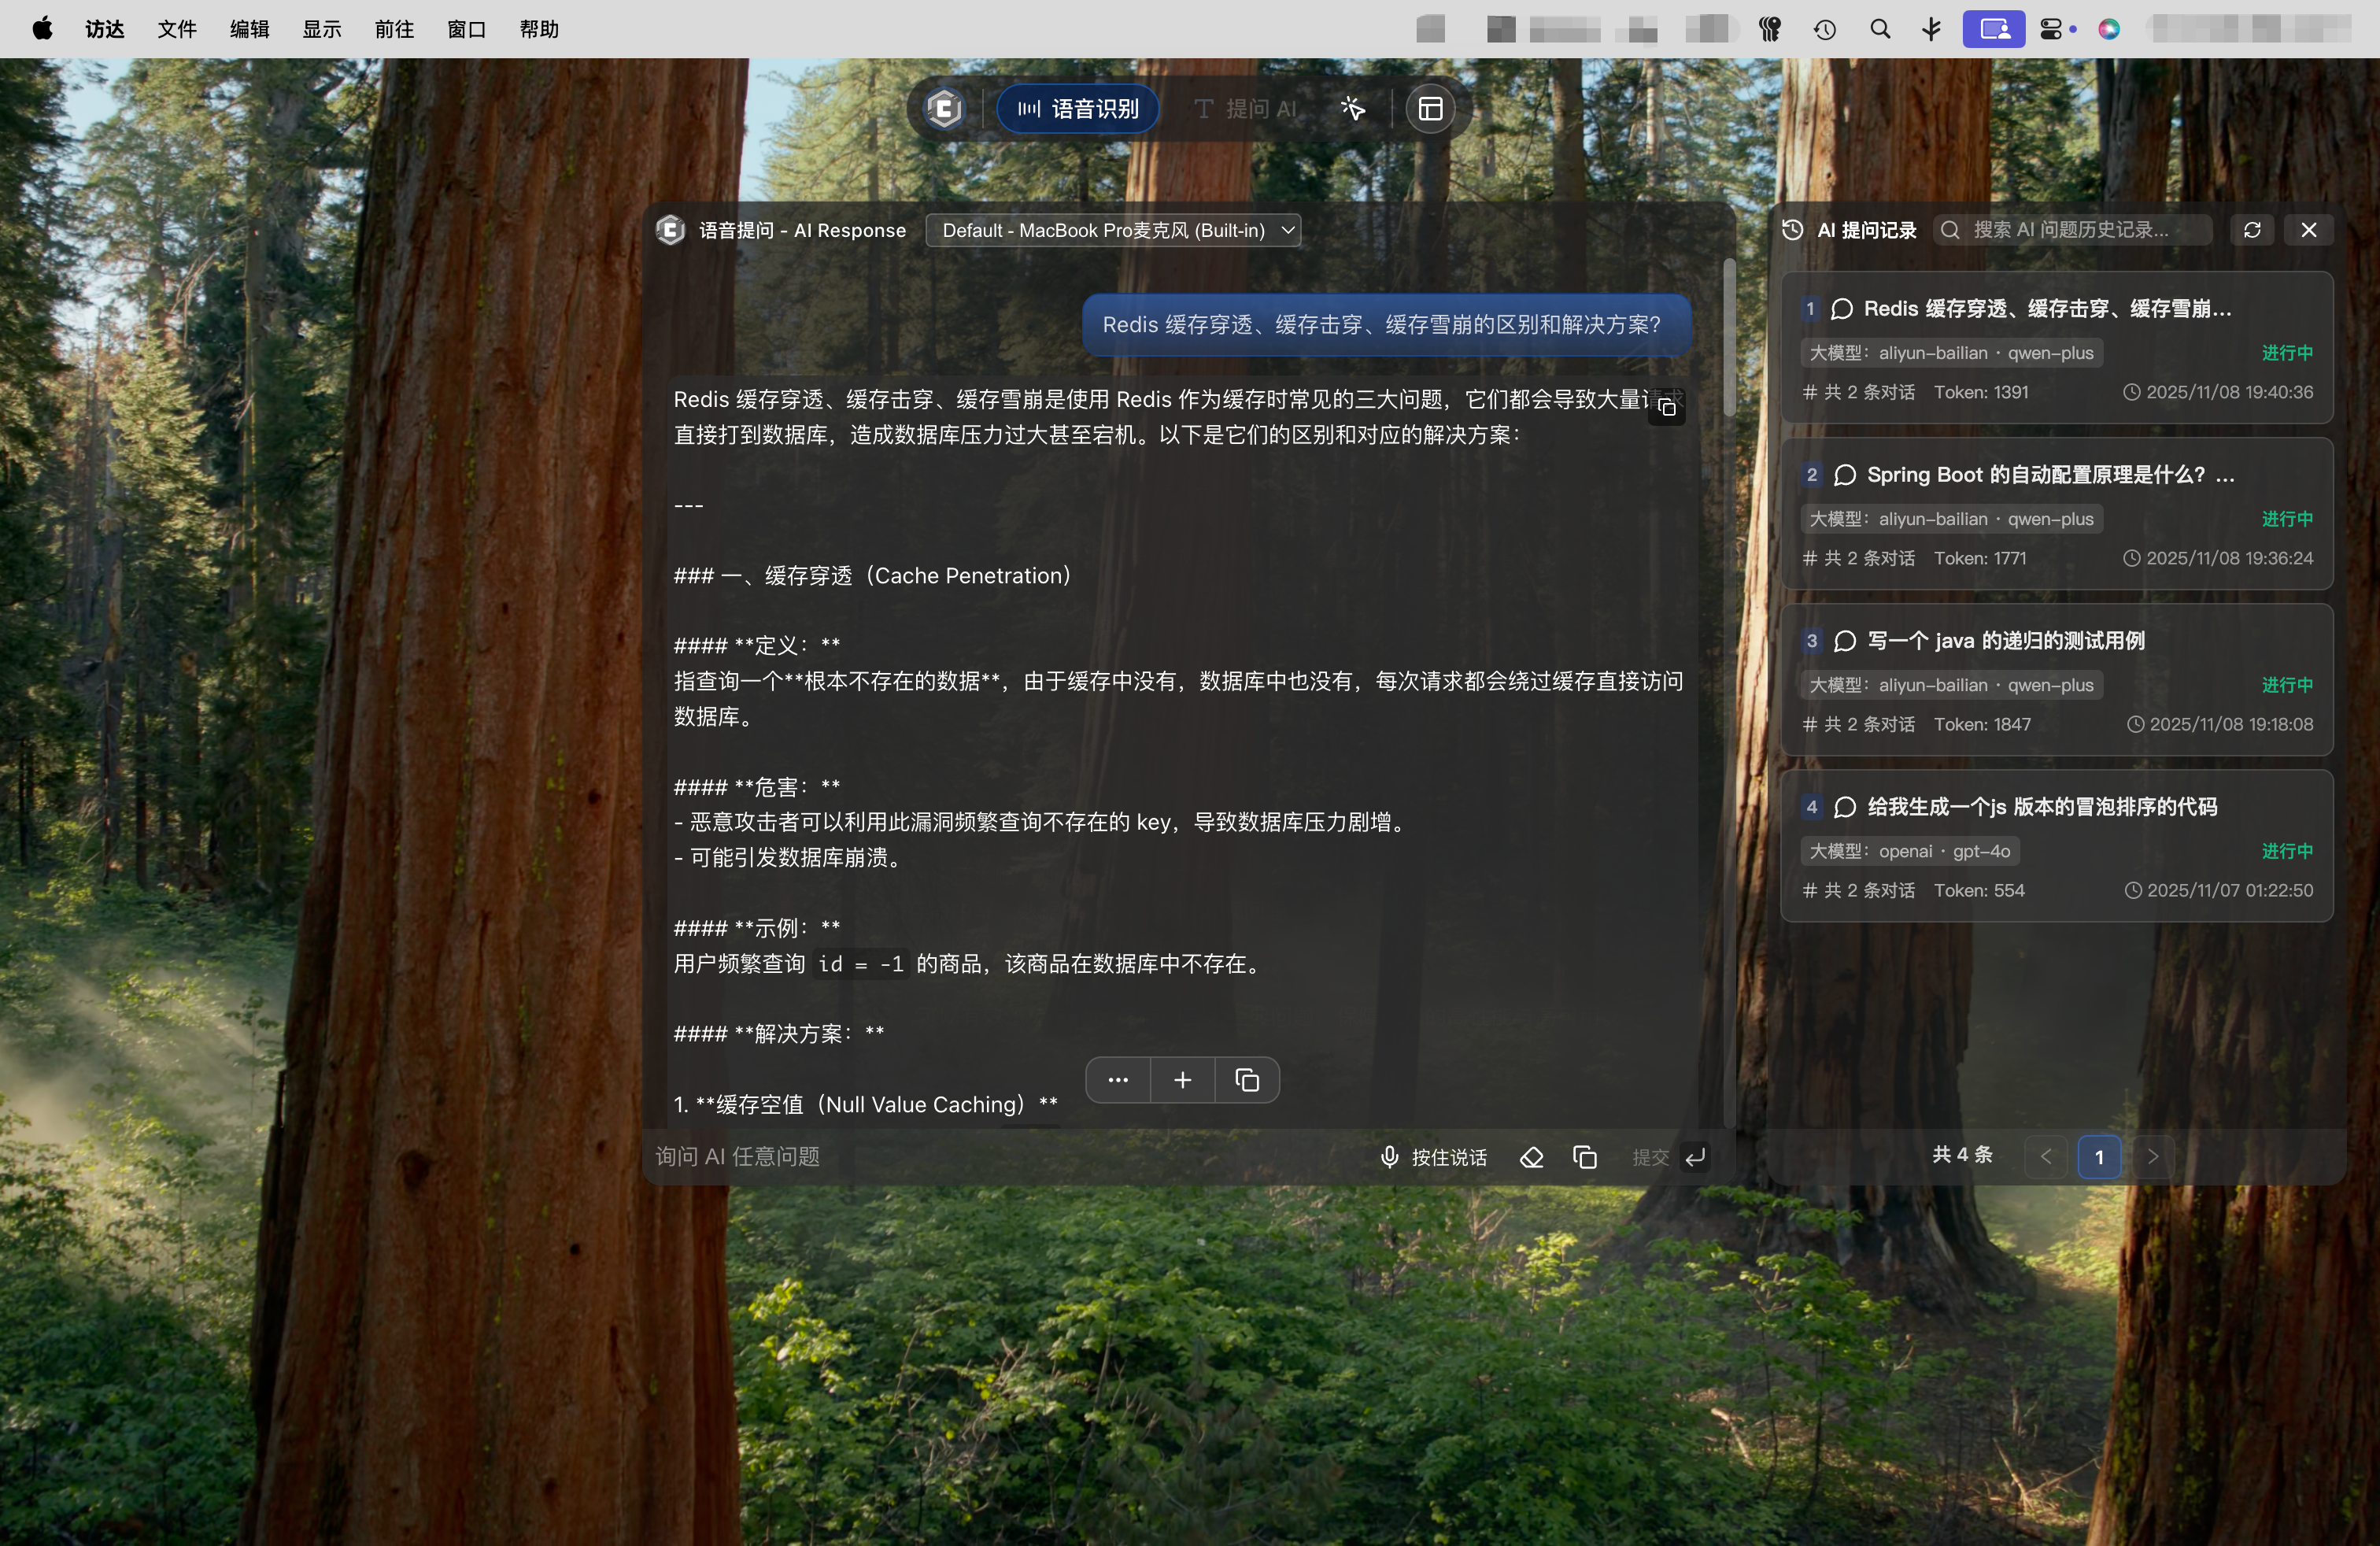Switch to 提问 AI mode

pyautogui.click(x=1246, y=109)
